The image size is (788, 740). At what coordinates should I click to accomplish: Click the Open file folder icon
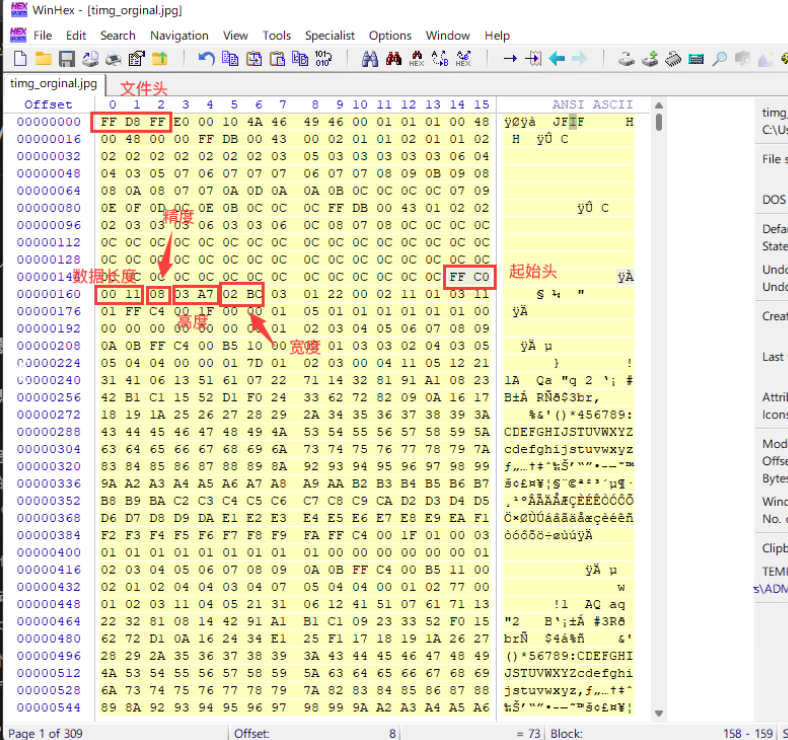pyautogui.click(x=44, y=59)
